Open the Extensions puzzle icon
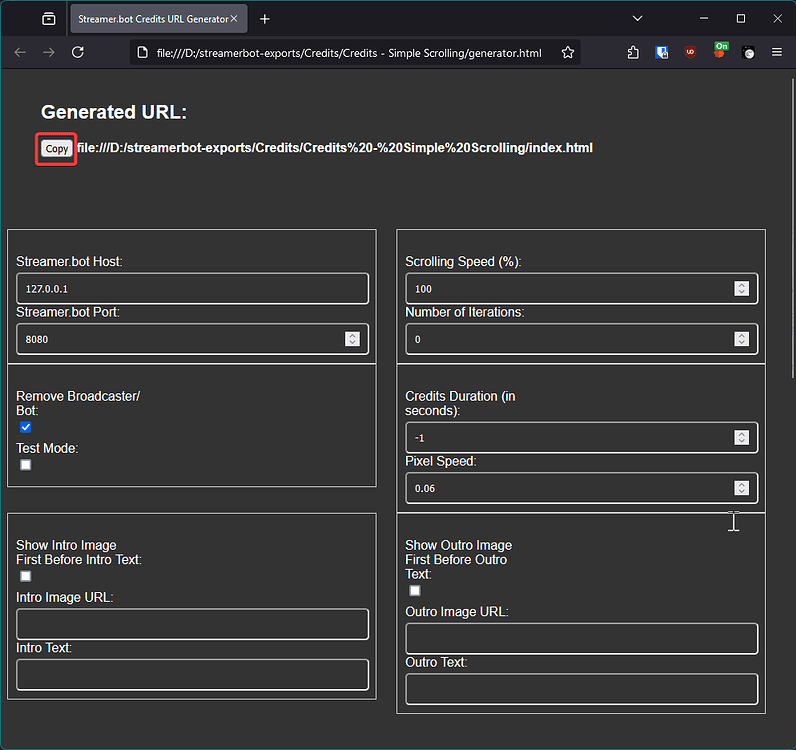Image resolution: width=796 pixels, height=750 pixels. click(633, 52)
